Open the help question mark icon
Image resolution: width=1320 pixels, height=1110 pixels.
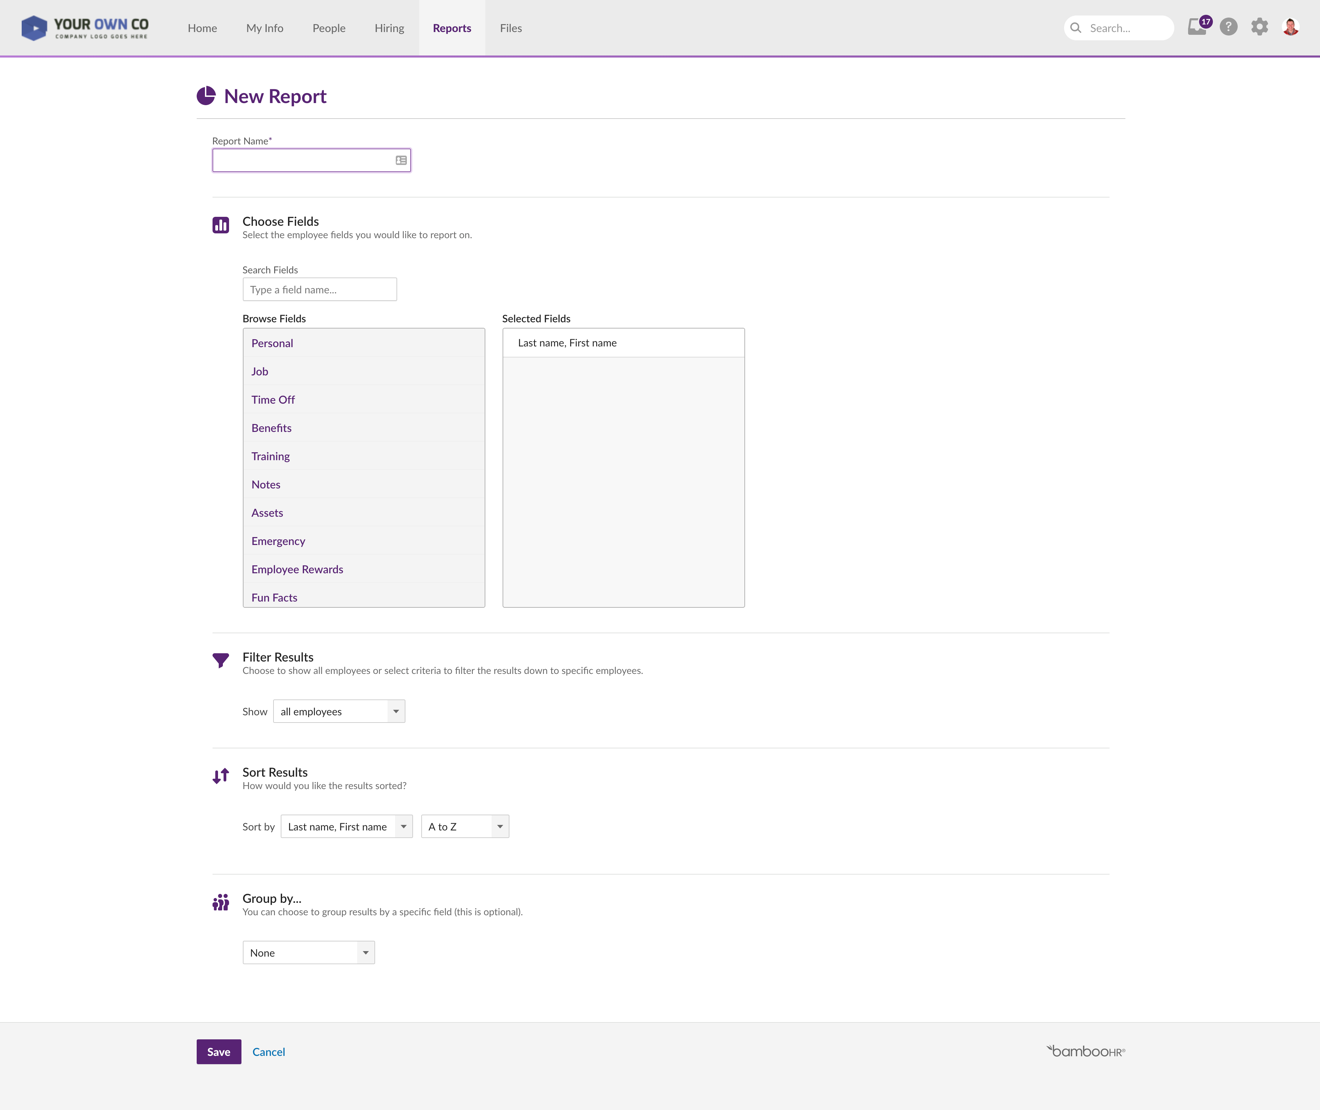1229,28
